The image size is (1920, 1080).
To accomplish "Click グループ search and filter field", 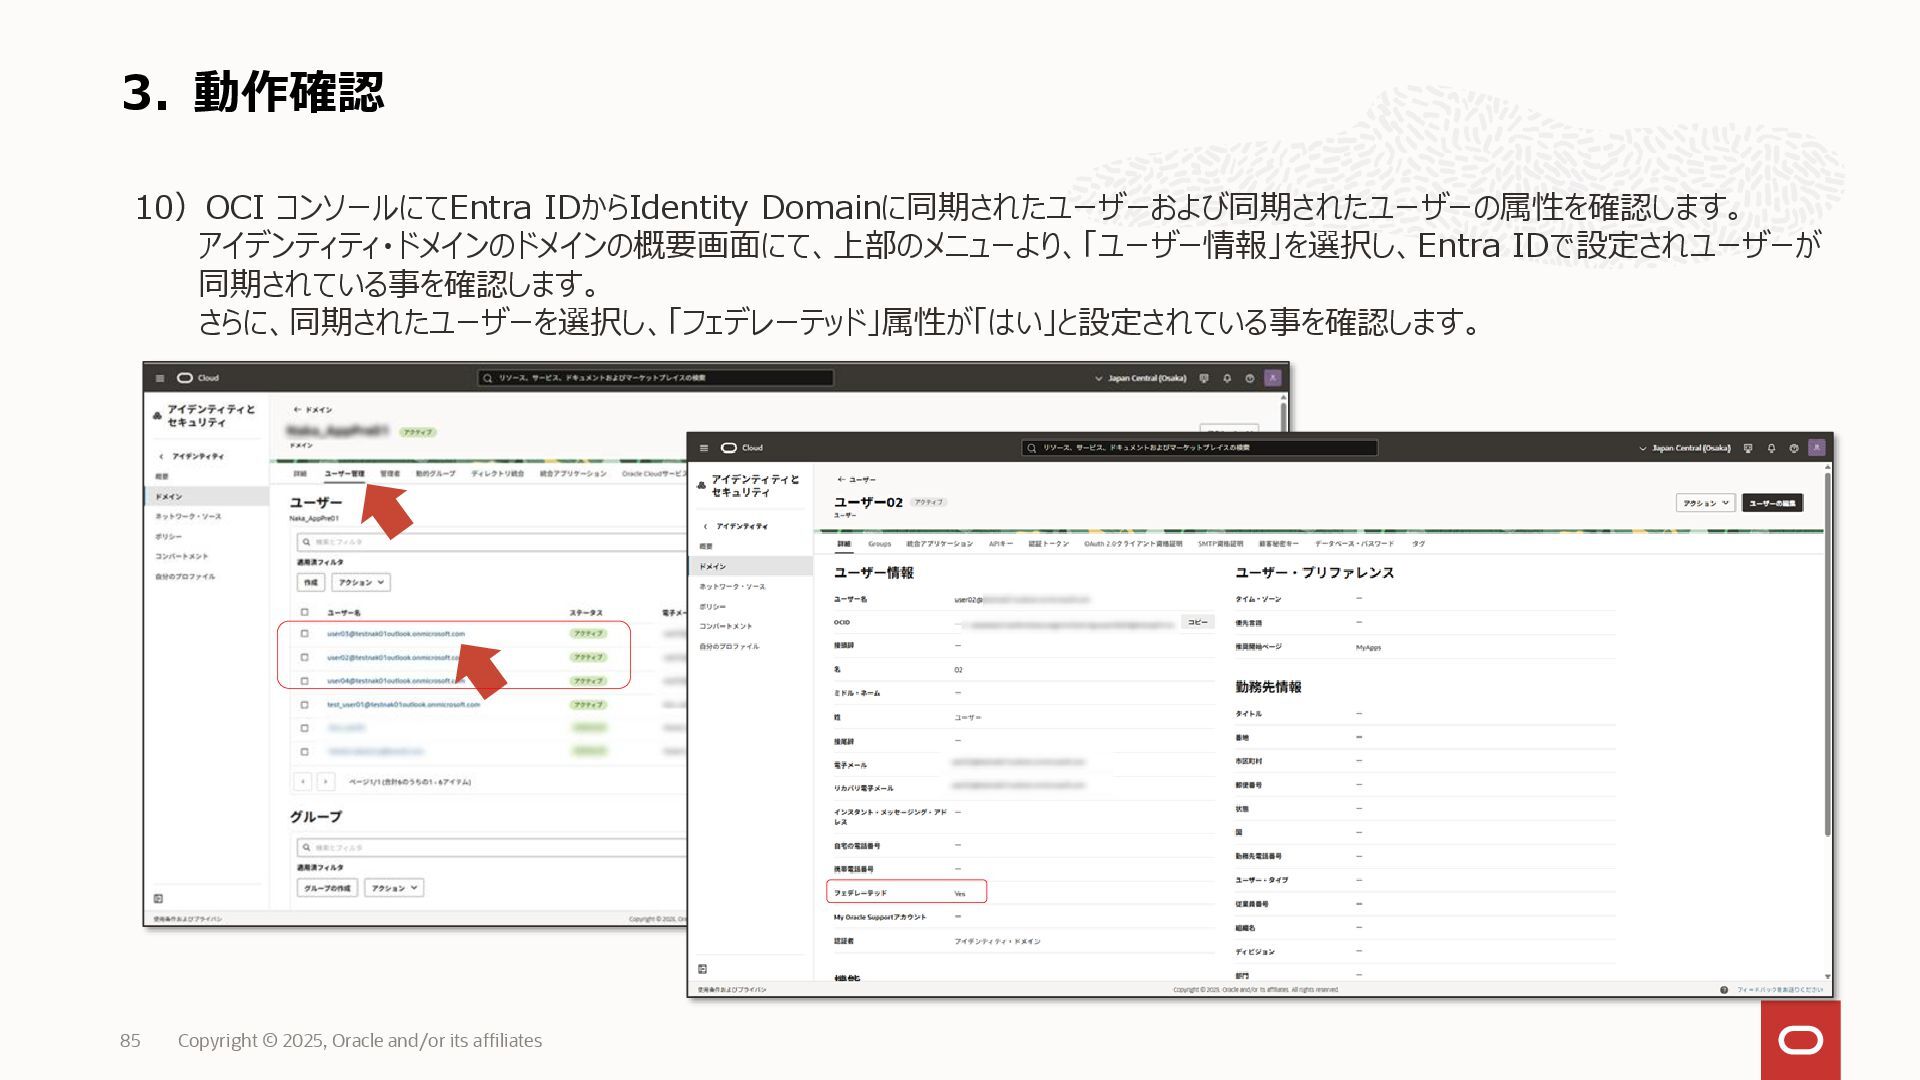I will click(x=492, y=848).
